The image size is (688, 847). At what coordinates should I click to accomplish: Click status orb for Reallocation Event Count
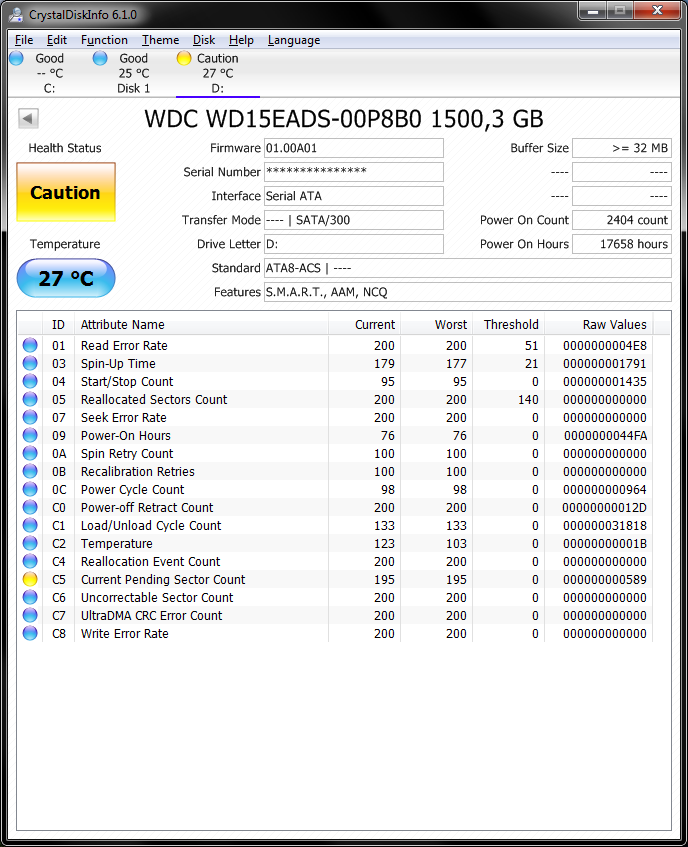(x=30, y=561)
